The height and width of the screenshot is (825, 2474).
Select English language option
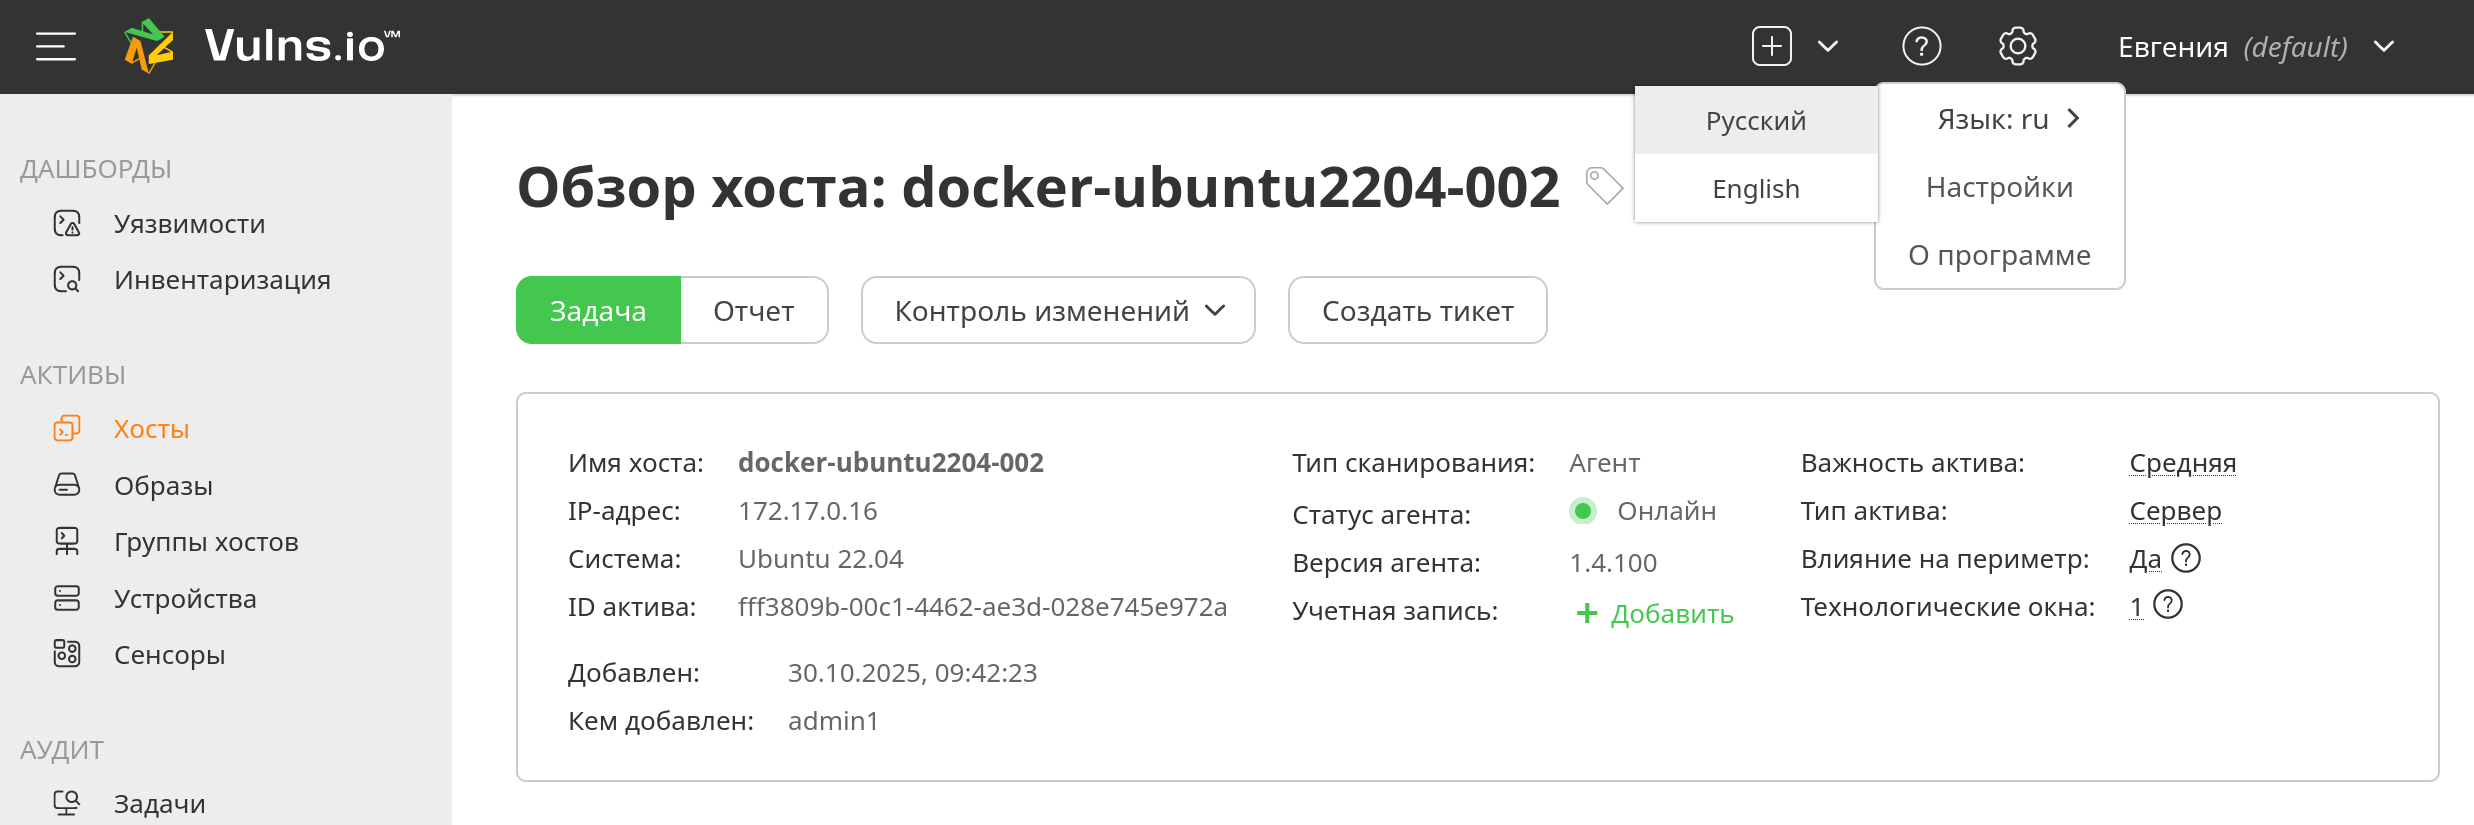(1756, 189)
